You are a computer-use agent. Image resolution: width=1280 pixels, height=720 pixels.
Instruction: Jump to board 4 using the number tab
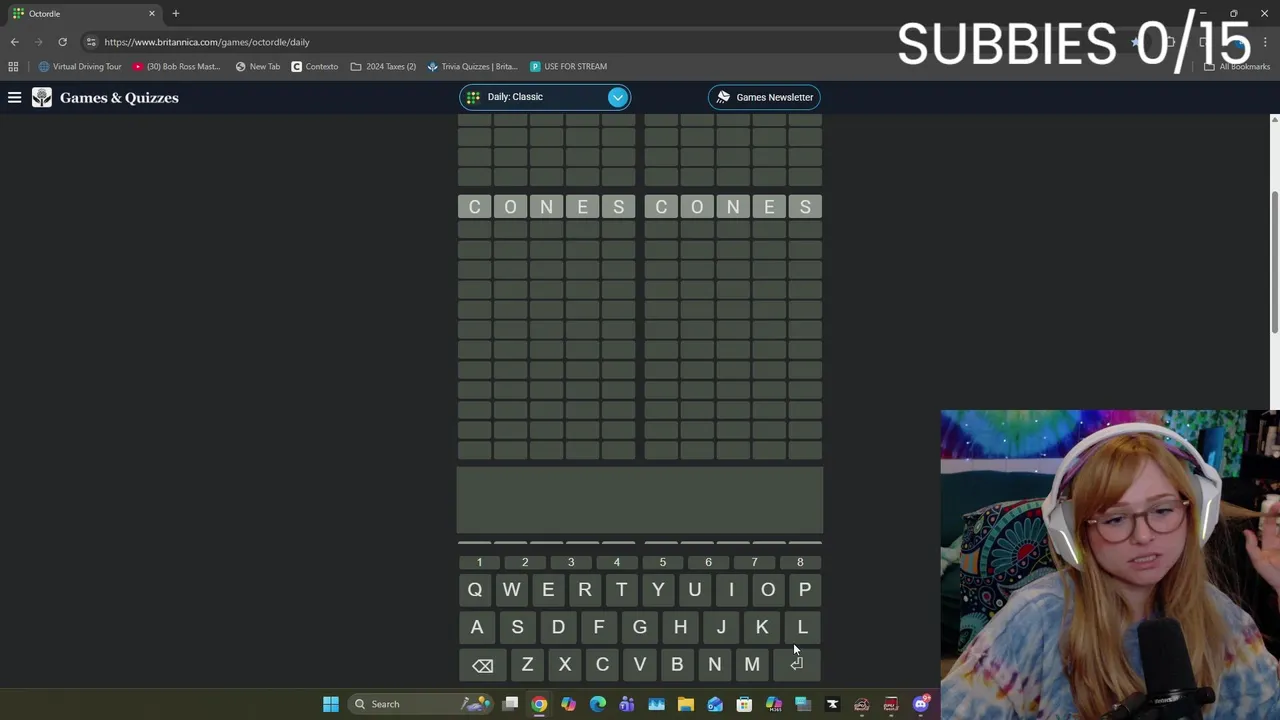coord(617,562)
